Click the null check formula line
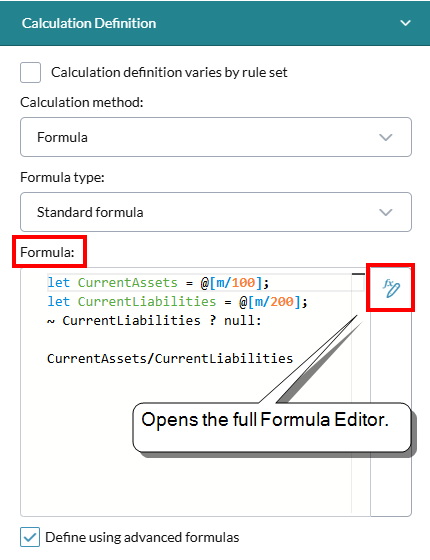Image resolution: width=430 pixels, height=560 pixels. click(154, 321)
